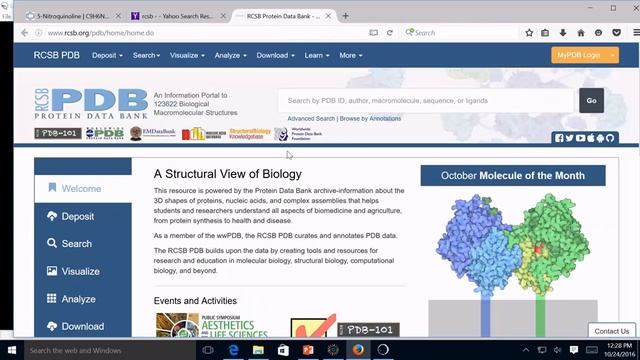The width and height of the screenshot is (640, 360).
Task: Focus the PDB ID search field
Action: tap(426, 100)
